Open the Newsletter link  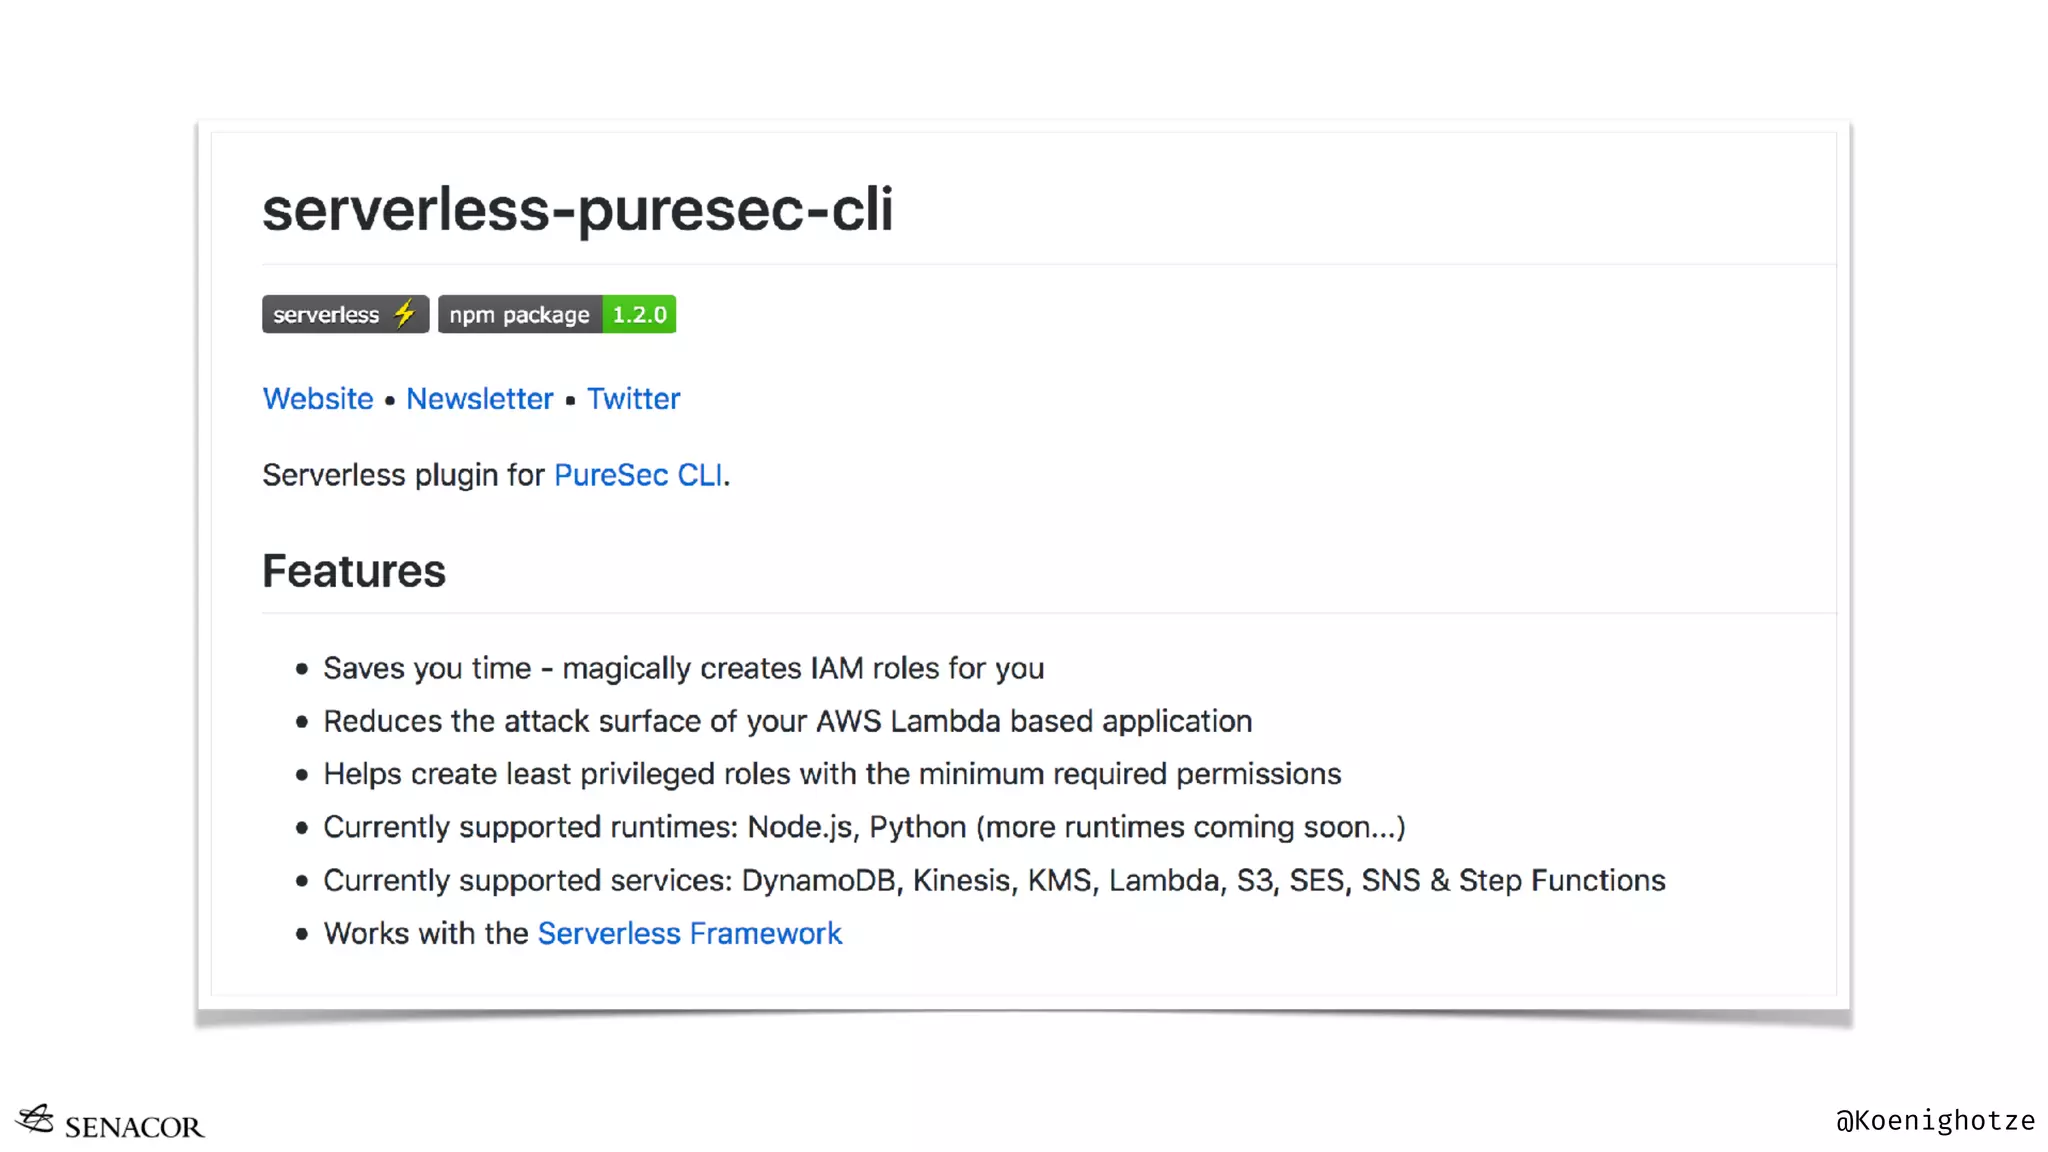coord(479,399)
